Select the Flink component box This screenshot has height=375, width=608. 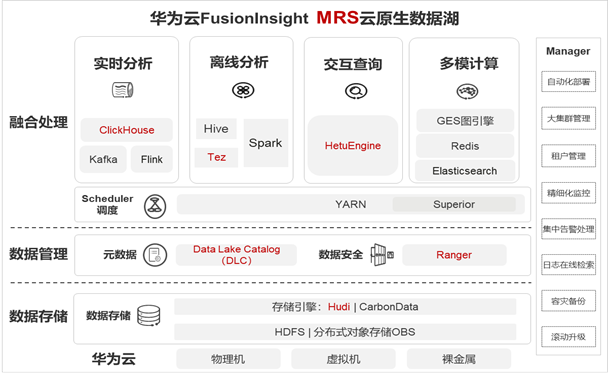tap(152, 159)
